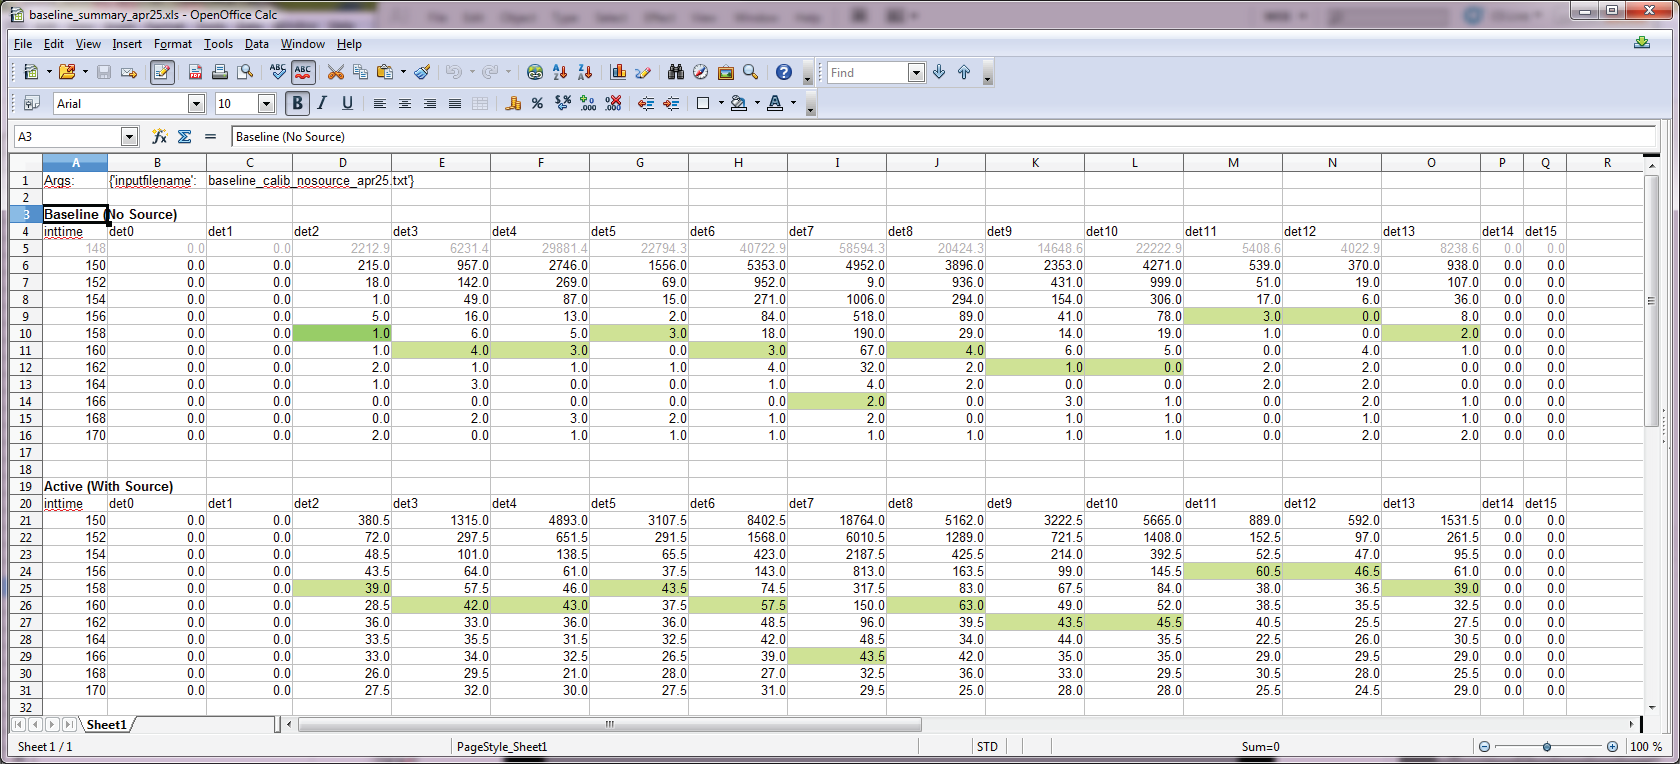Run the Spelling check

278,72
